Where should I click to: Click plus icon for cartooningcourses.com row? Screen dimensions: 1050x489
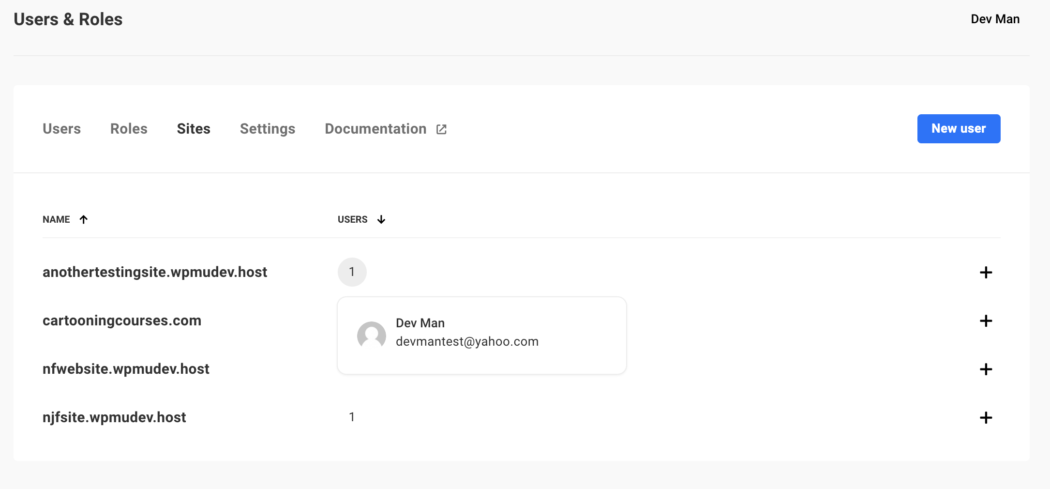pos(985,321)
